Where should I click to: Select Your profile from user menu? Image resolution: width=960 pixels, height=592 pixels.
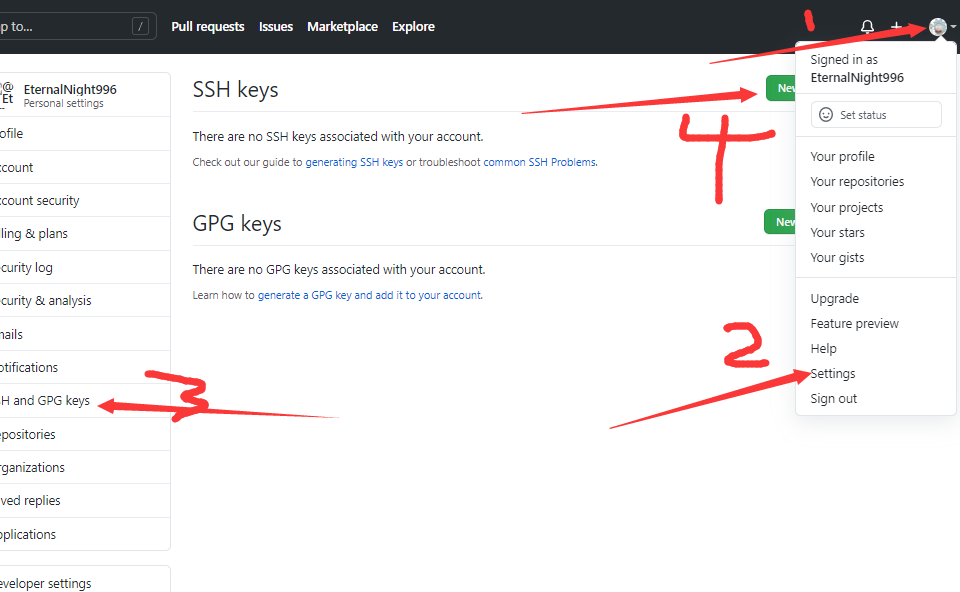click(842, 156)
